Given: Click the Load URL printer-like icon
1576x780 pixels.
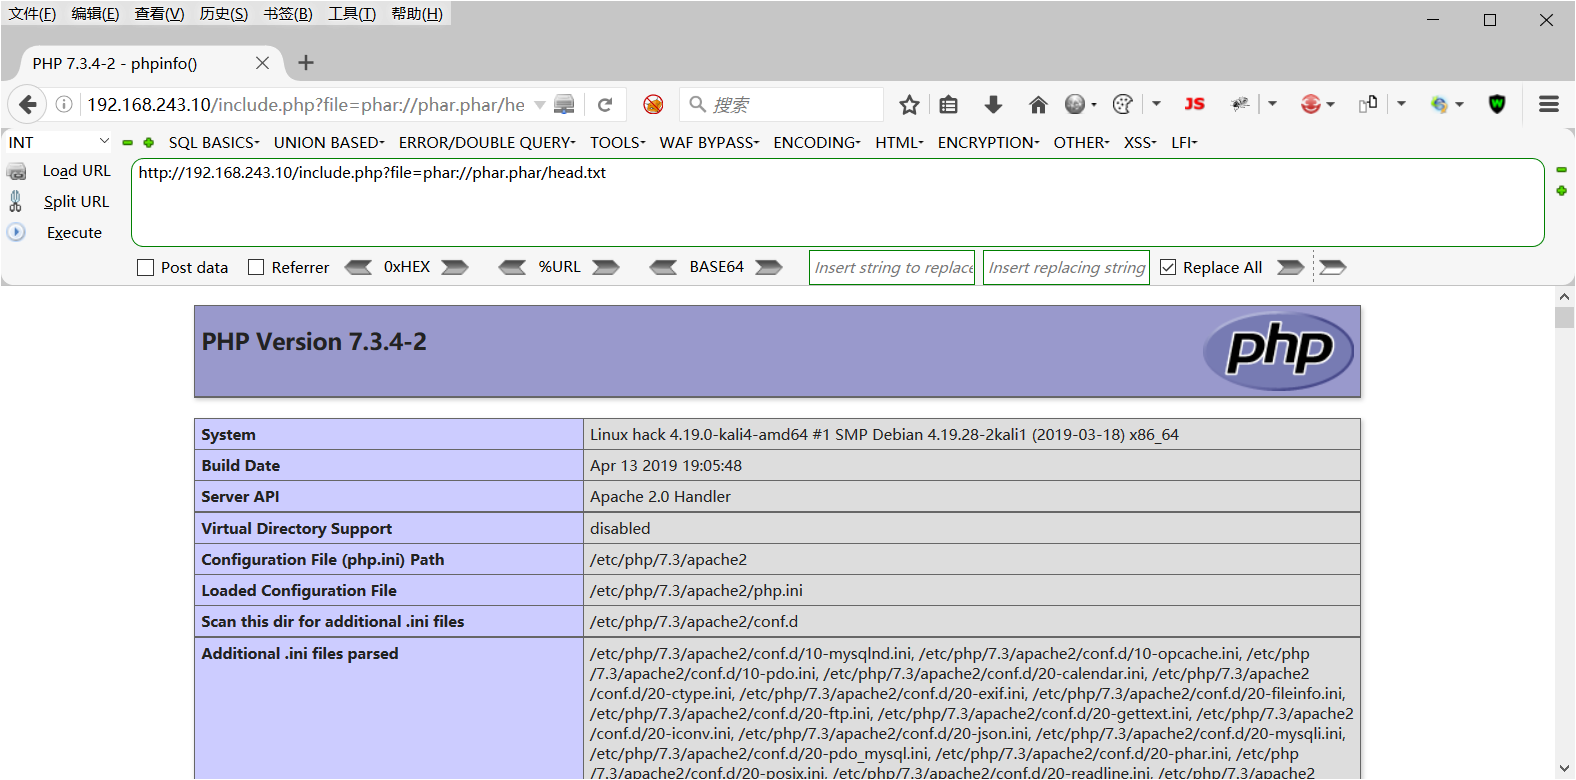Looking at the screenshot, I should point(17,172).
